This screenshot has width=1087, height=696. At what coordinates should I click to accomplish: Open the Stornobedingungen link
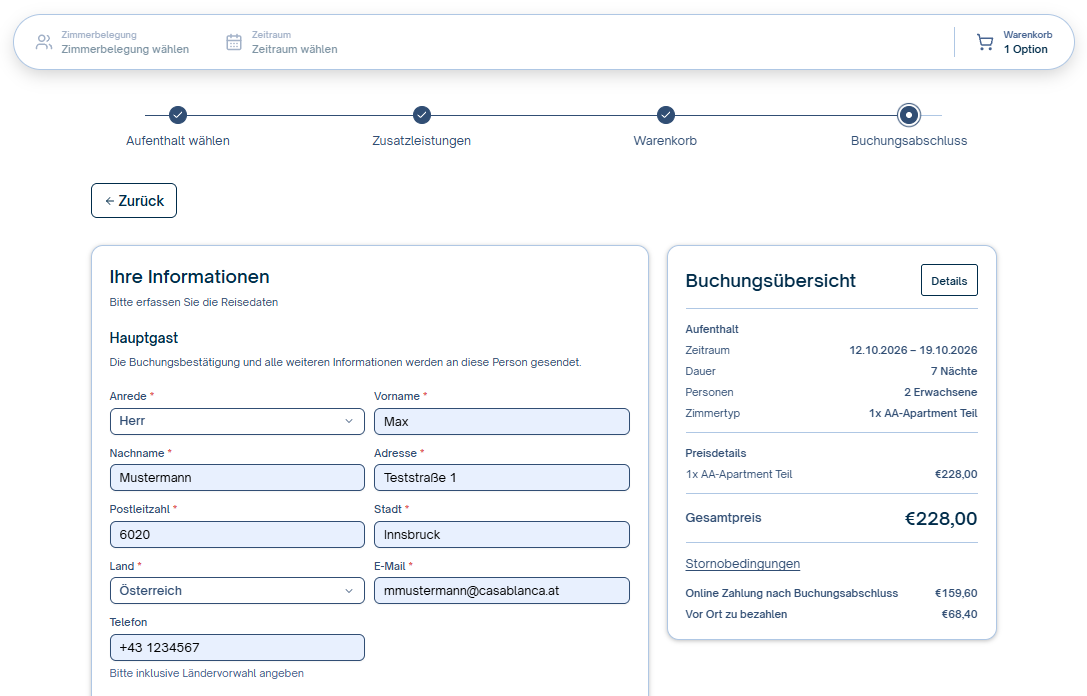point(742,564)
